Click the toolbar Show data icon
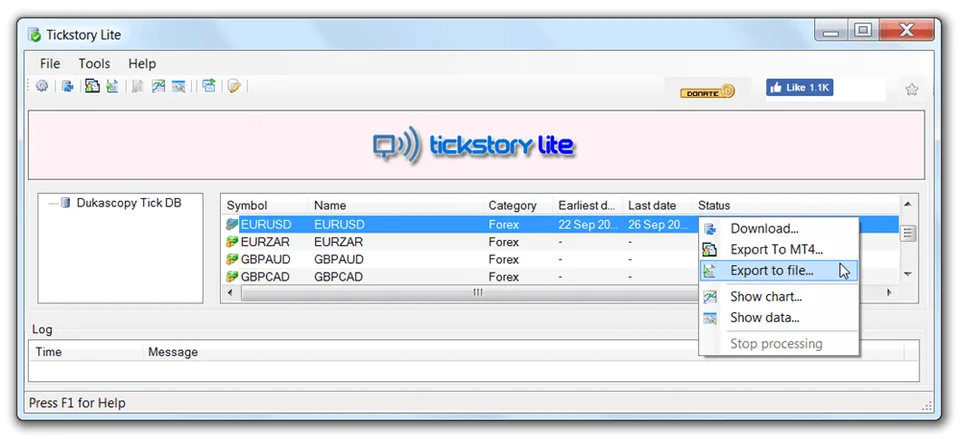Image resolution: width=960 pixels, height=439 pixels. pos(178,86)
